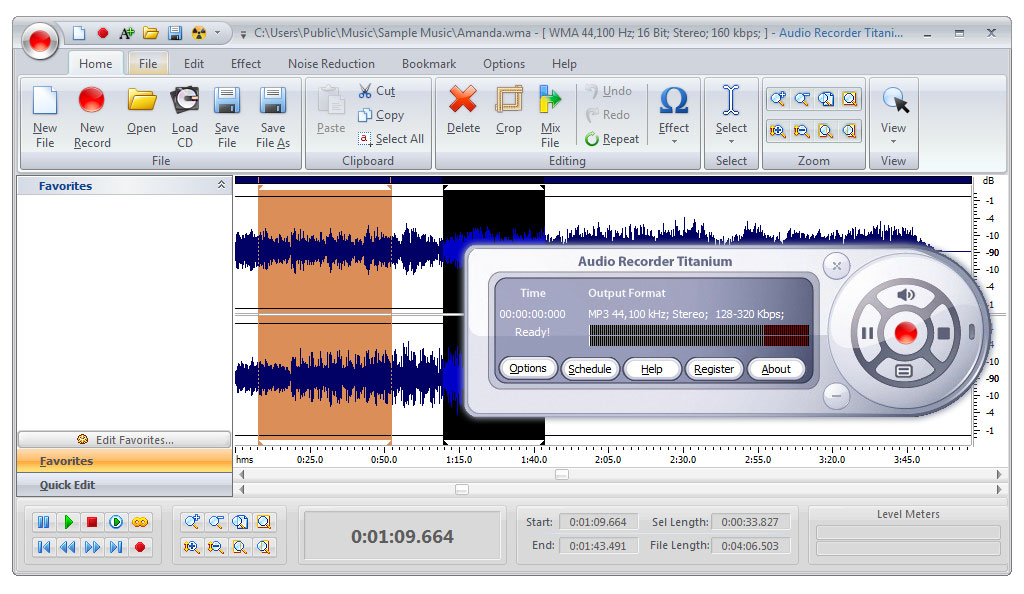Click the Mix File icon
This screenshot has height=594, width=1024.
pos(550,101)
